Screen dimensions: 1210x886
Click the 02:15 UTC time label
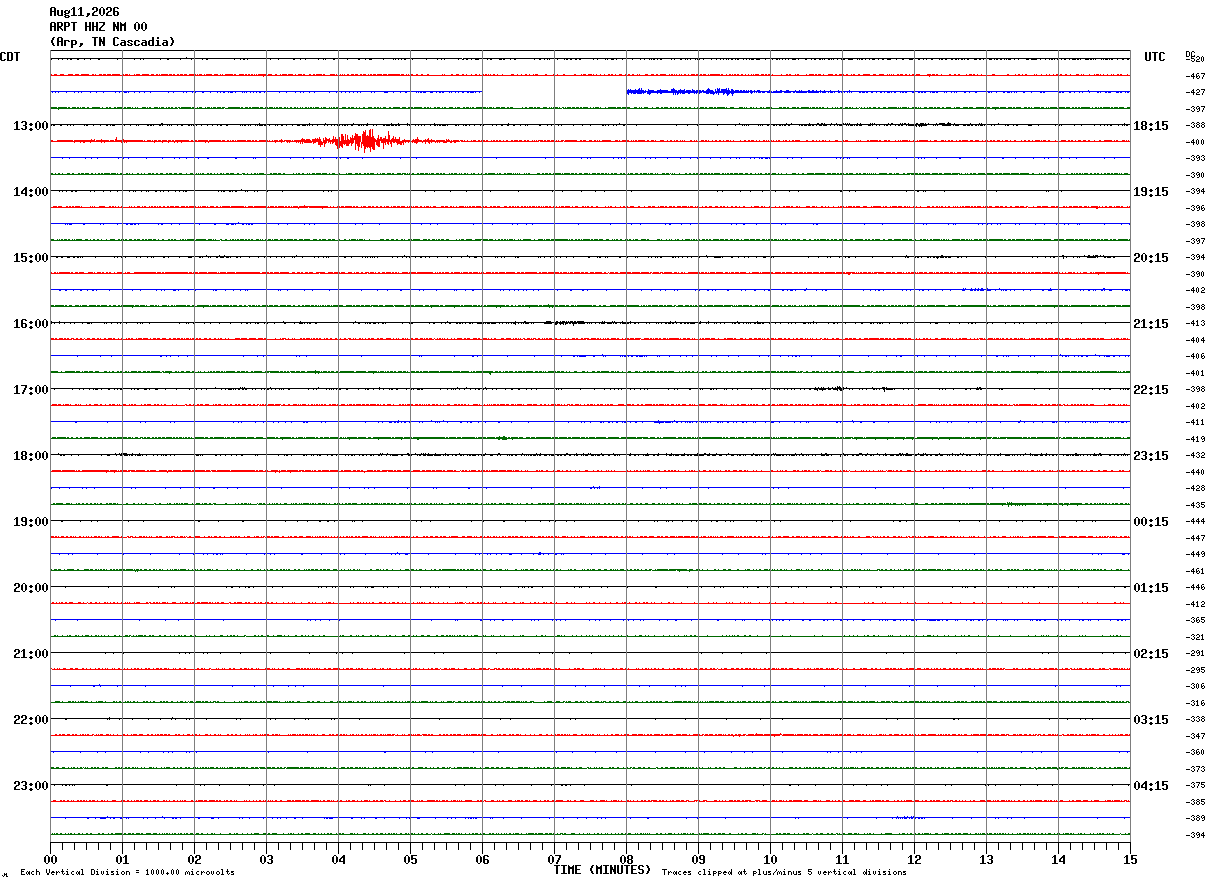(x=1151, y=654)
